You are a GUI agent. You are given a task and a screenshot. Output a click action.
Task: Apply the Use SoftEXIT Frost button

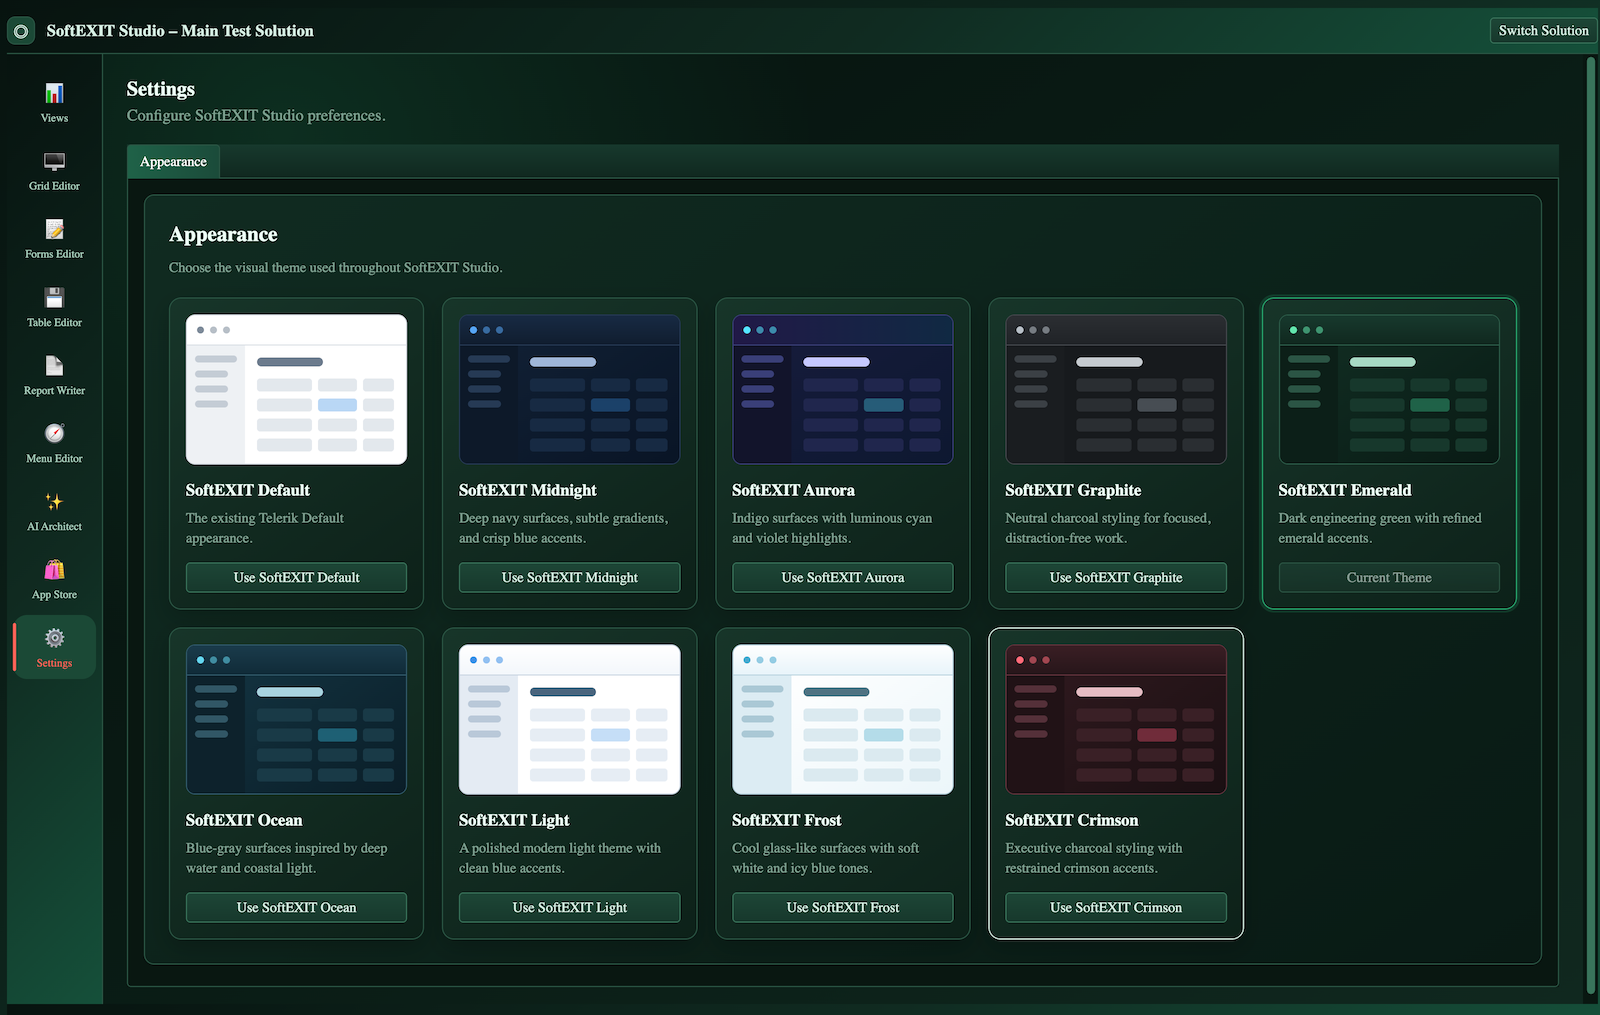[x=843, y=908]
